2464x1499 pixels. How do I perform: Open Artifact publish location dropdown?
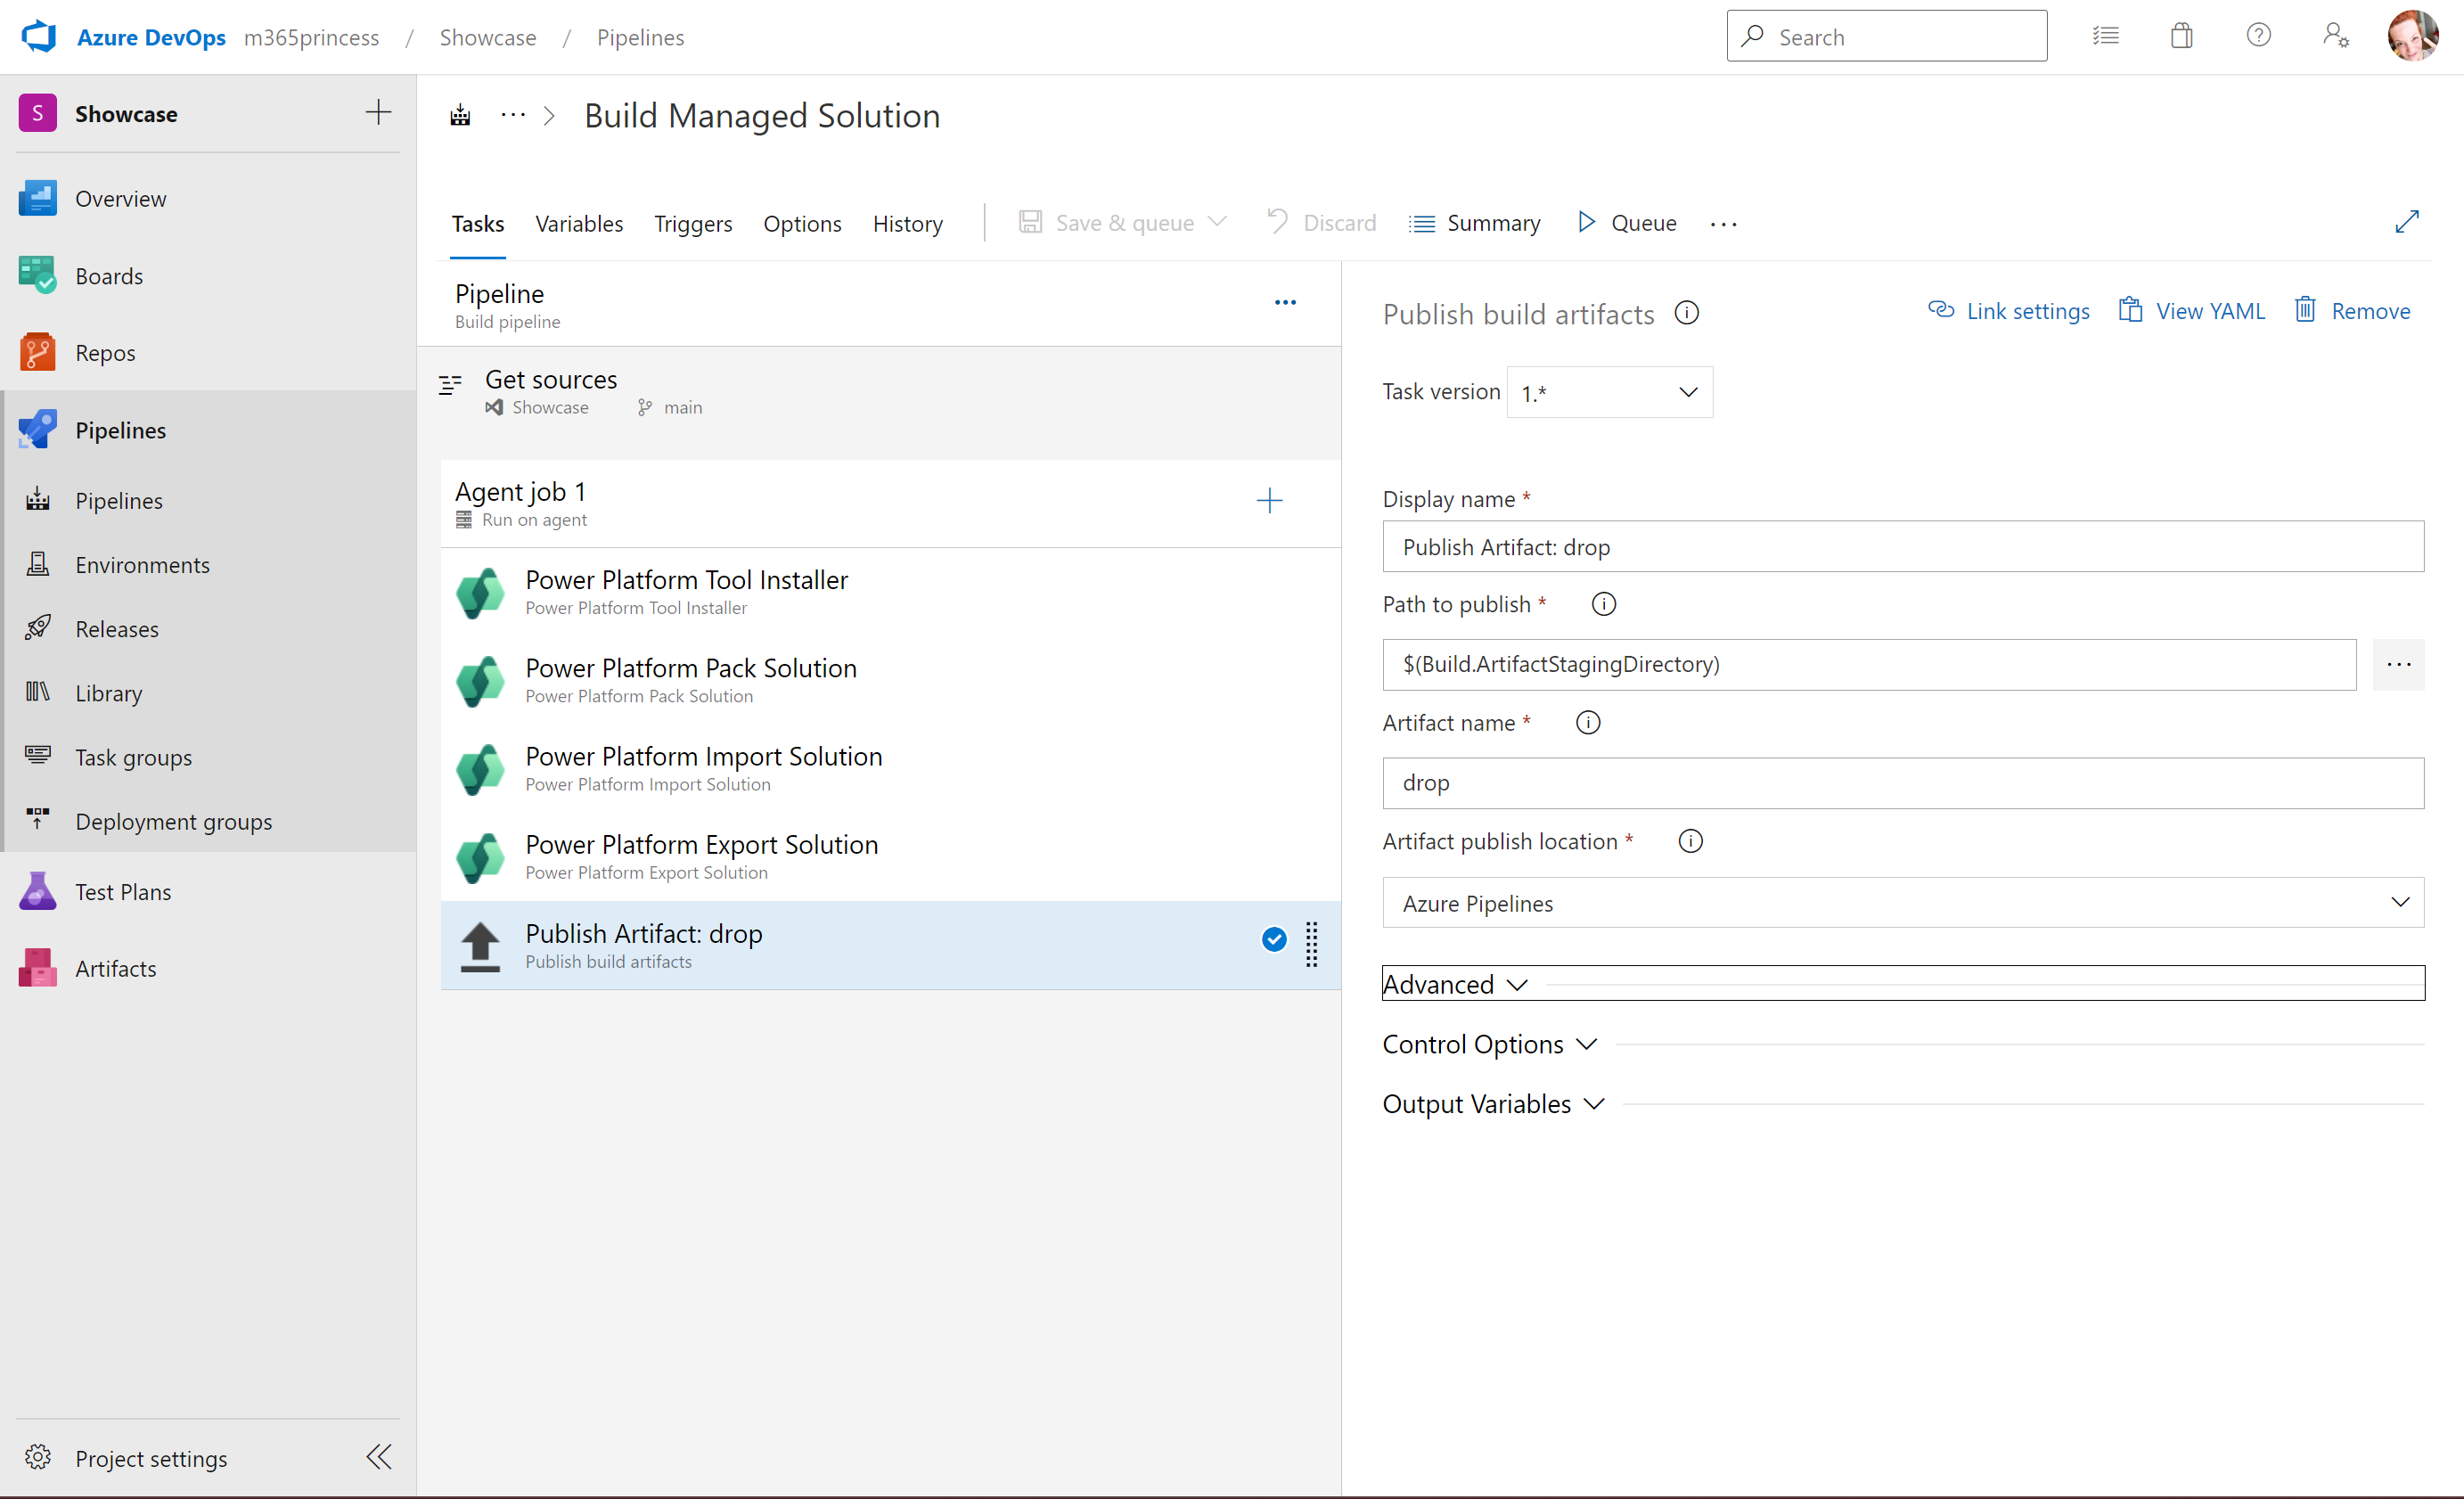(x=1903, y=903)
